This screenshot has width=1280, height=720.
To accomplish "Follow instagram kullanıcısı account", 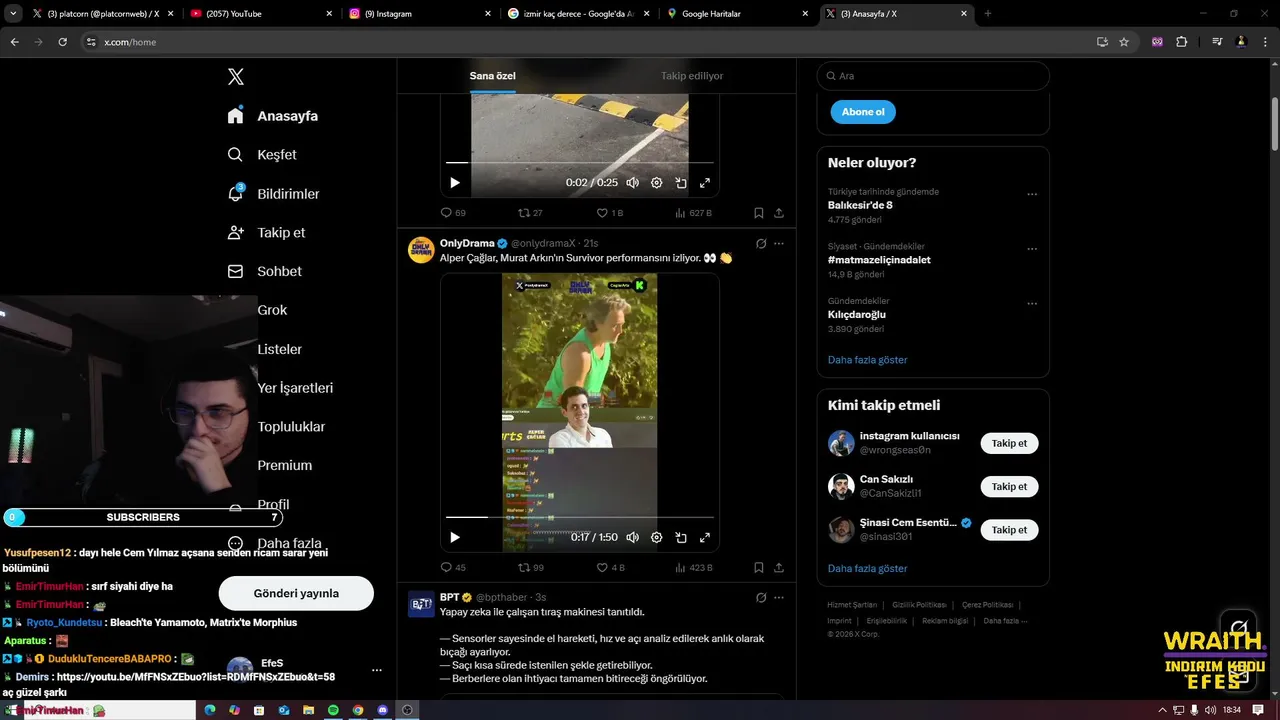I will 1009,443.
